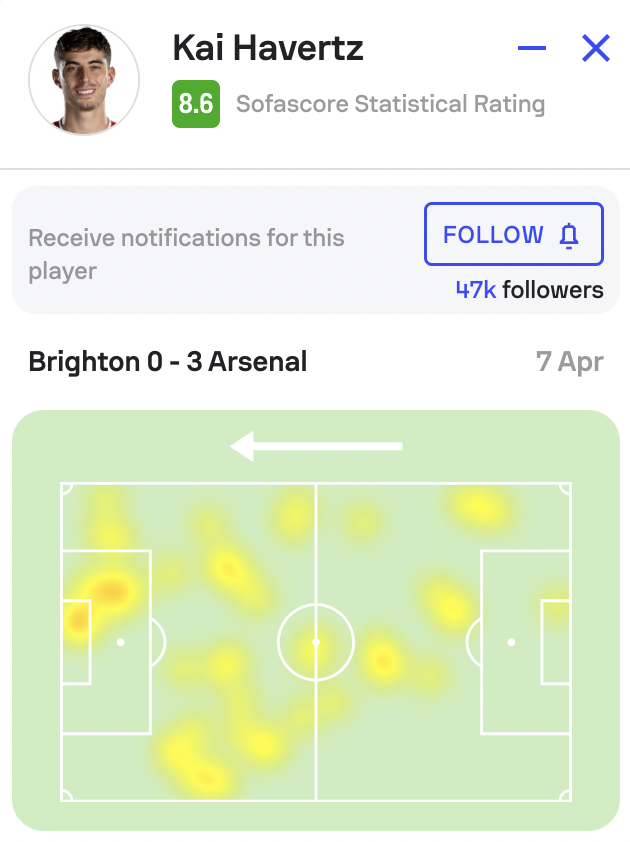The height and width of the screenshot is (842, 630).
Task: Click the left penalty spot on pitch
Action: pos(121,642)
